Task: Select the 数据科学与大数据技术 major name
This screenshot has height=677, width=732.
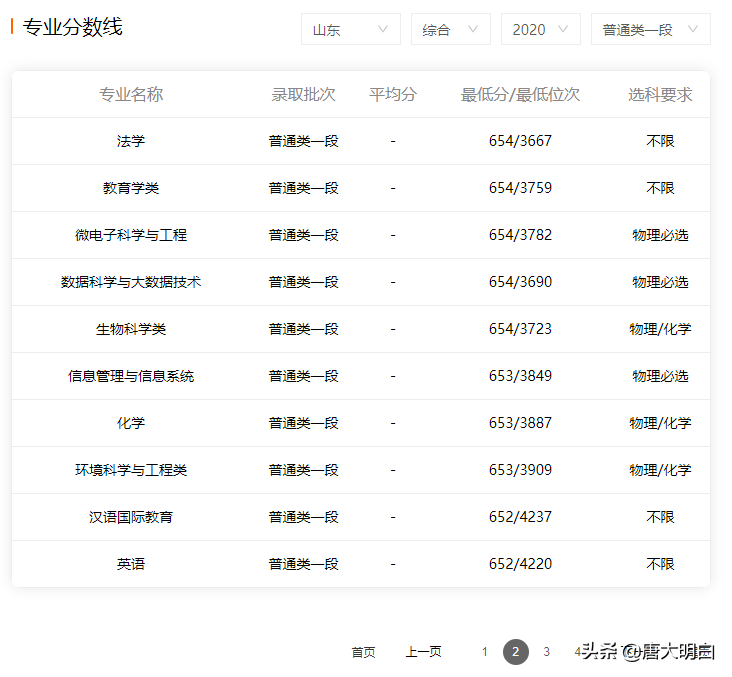Action: 131,282
